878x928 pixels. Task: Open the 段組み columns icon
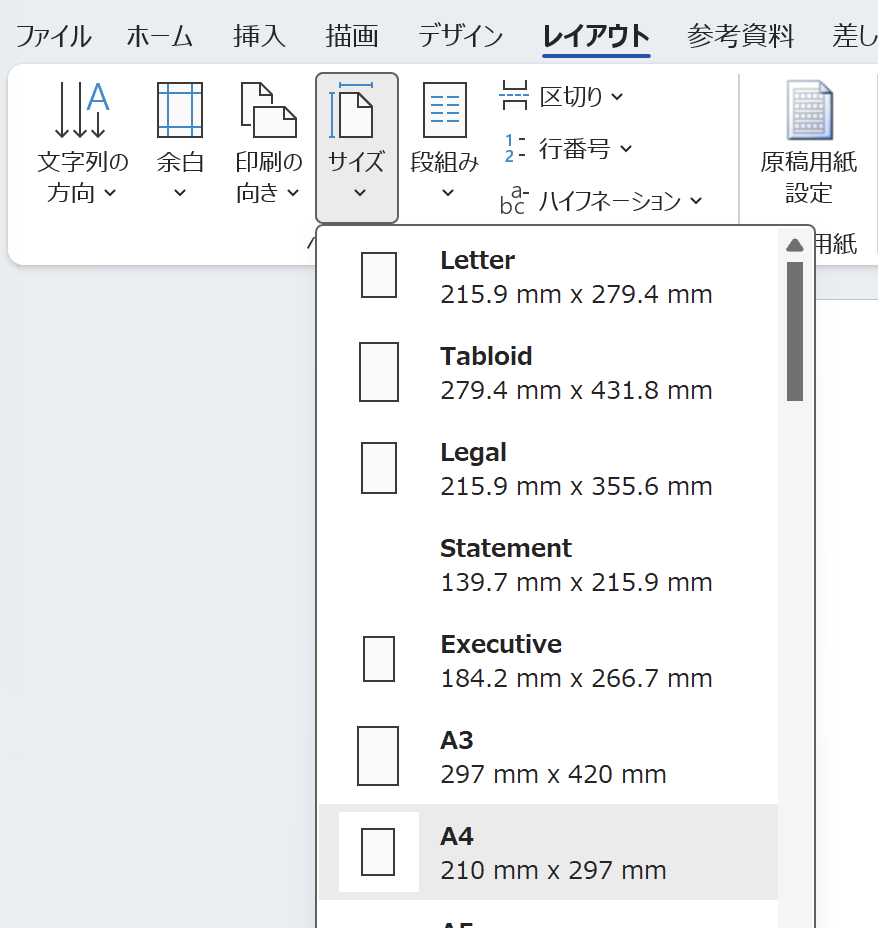(x=445, y=110)
